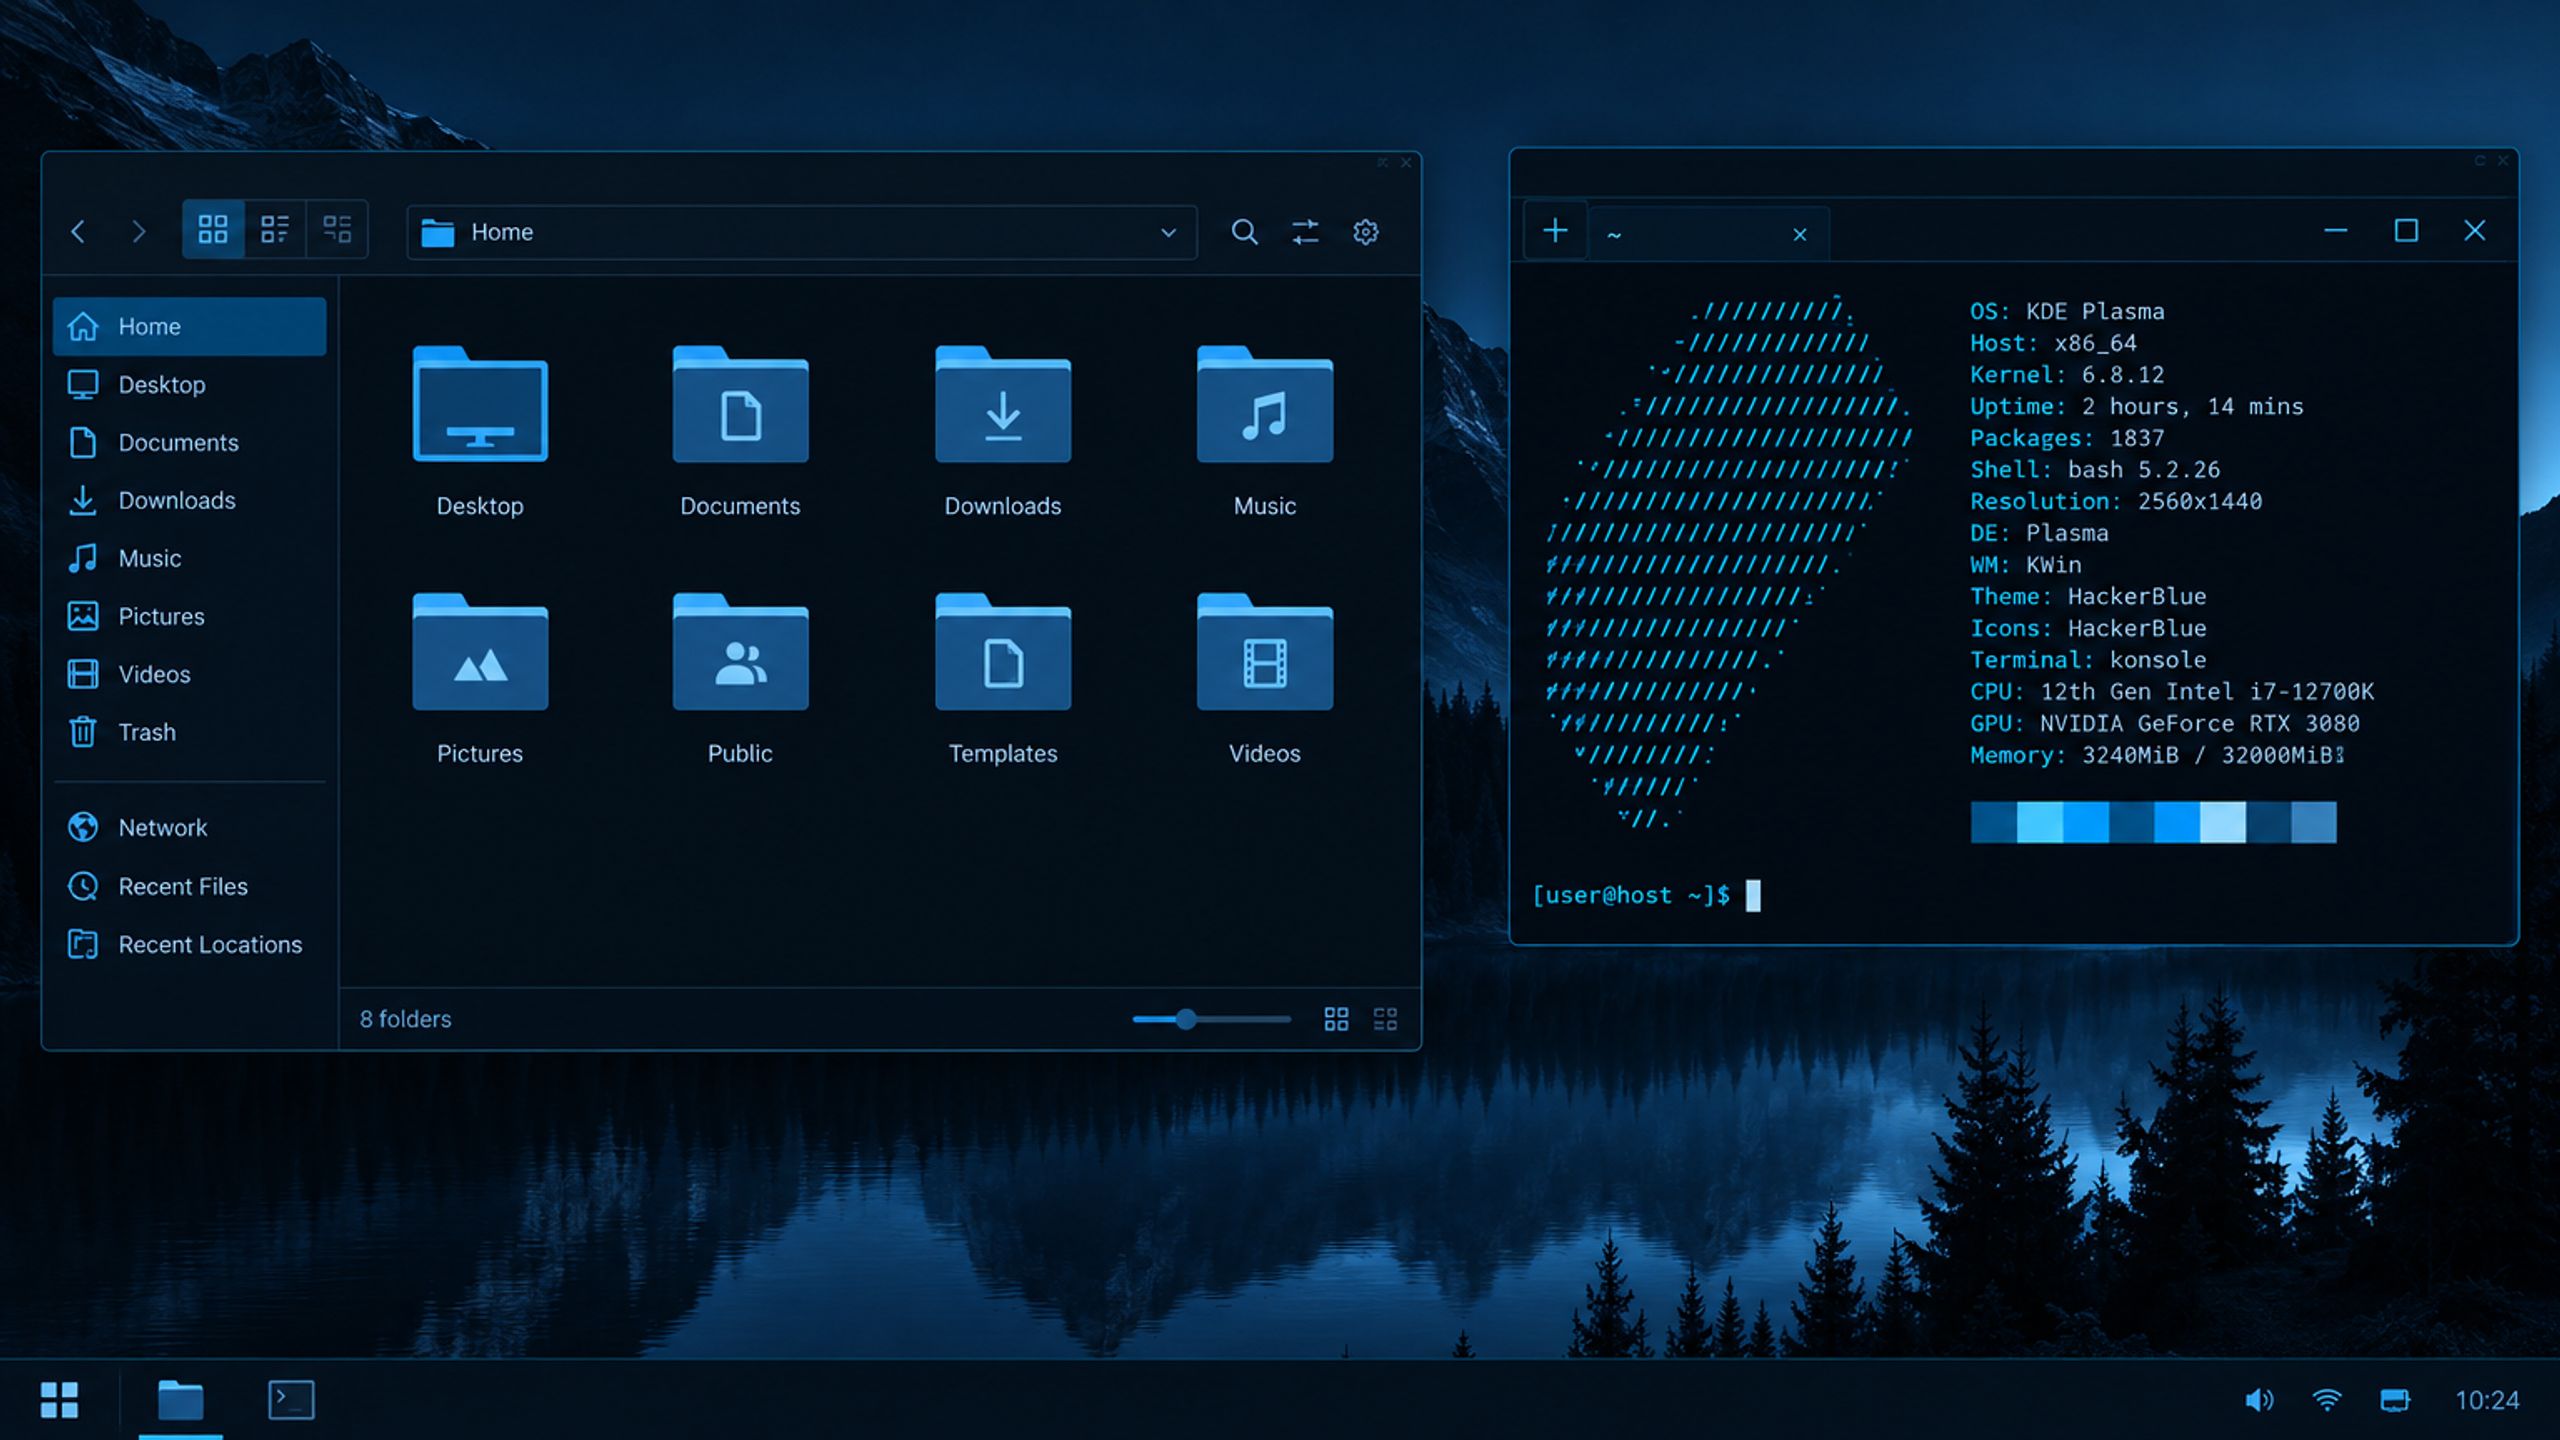2560x1440 pixels.
Task: Open the filter and sort controls
Action: 1305,232
